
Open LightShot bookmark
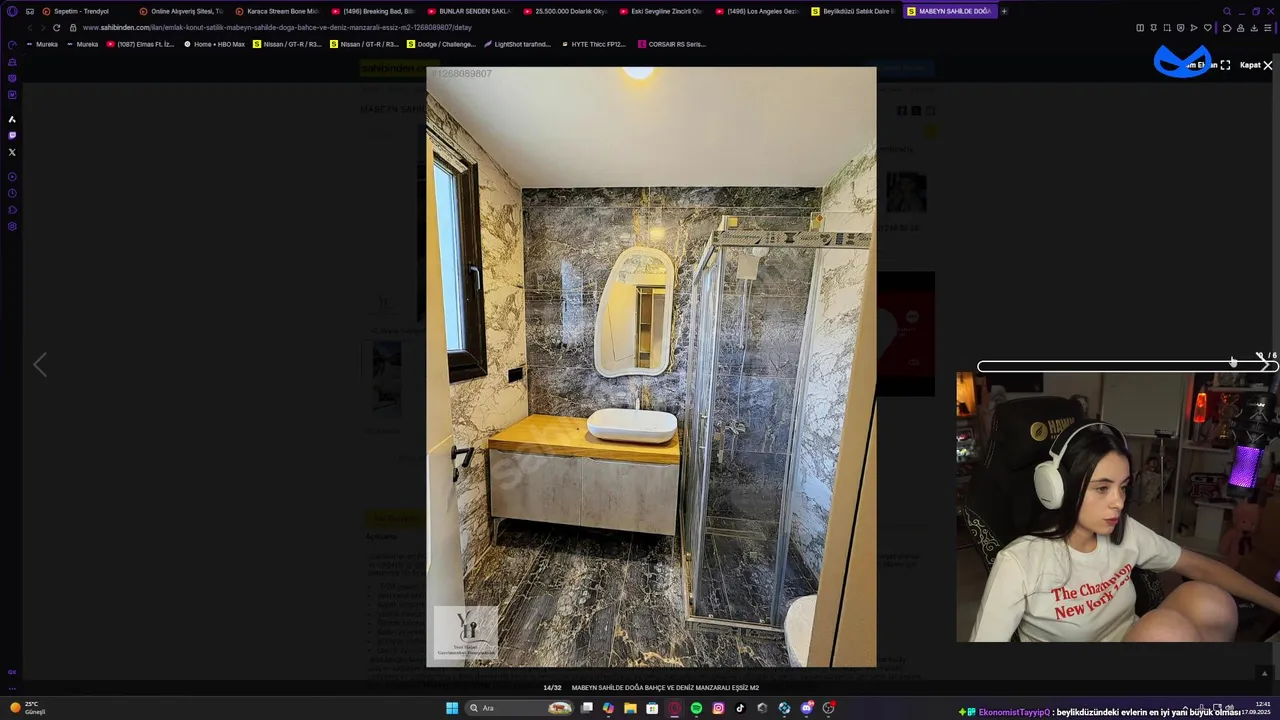click(517, 44)
